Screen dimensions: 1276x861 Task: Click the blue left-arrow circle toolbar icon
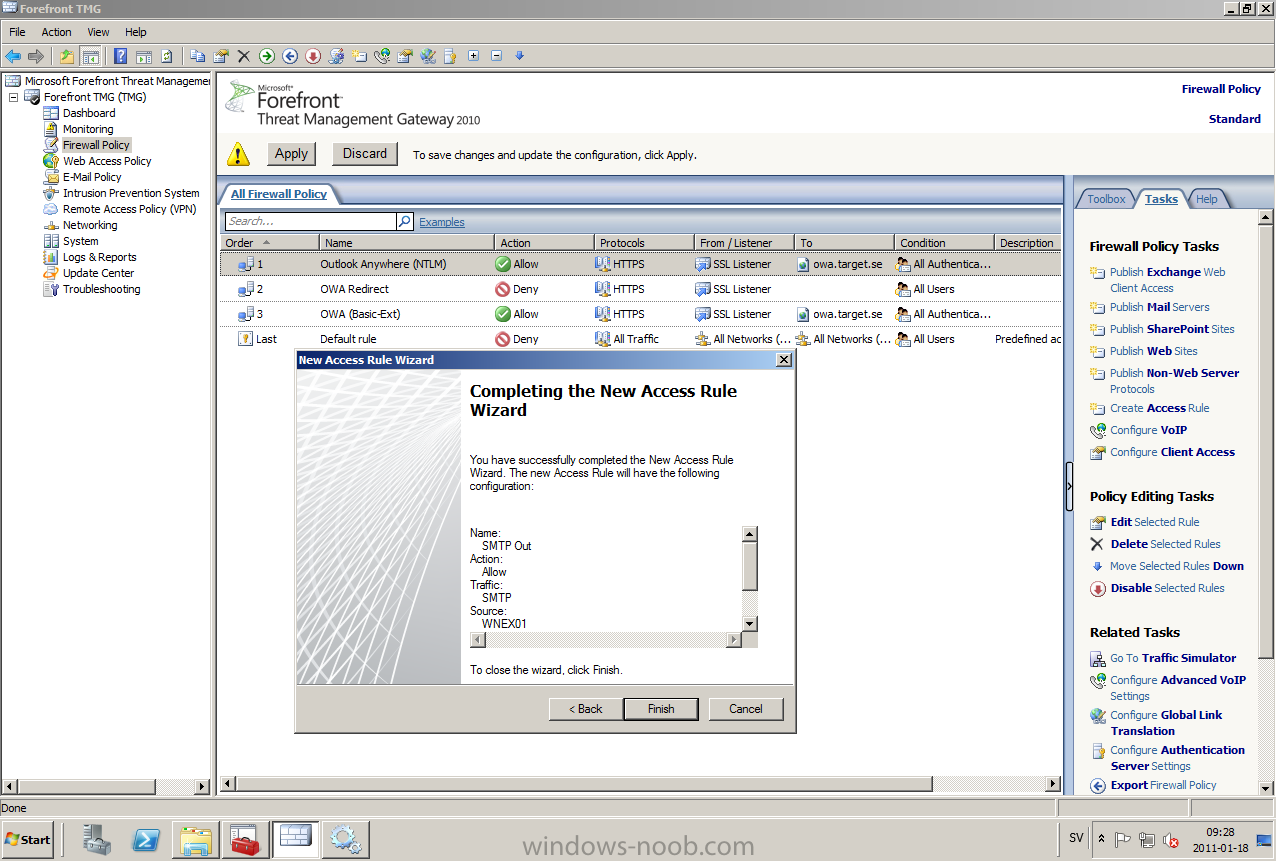click(290, 56)
